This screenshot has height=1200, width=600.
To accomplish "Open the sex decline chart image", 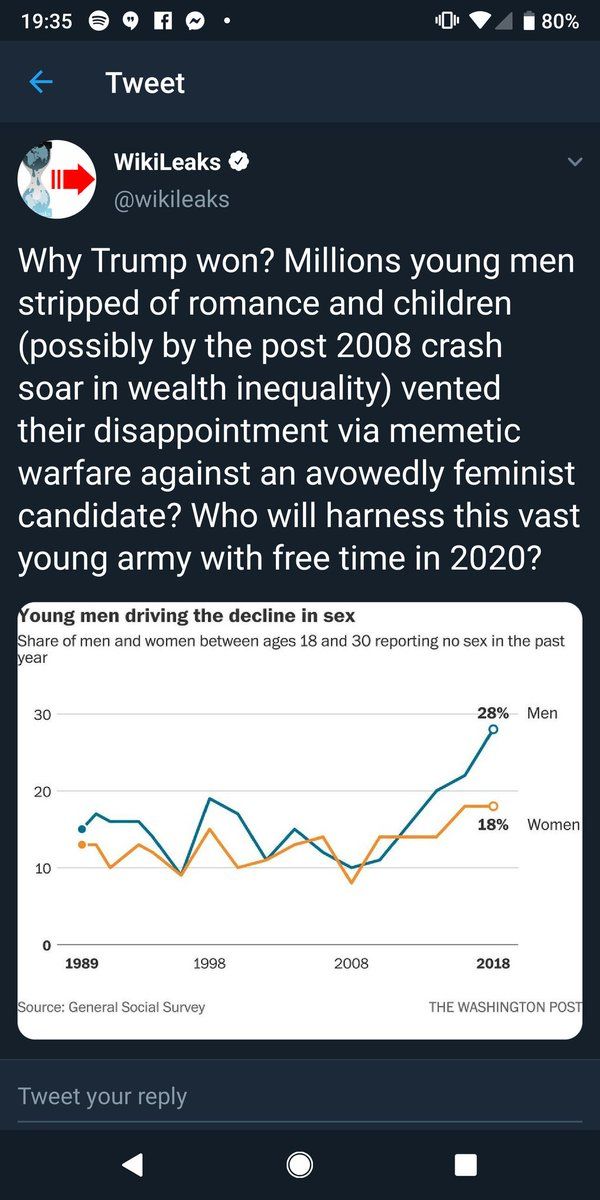I will [300, 820].
